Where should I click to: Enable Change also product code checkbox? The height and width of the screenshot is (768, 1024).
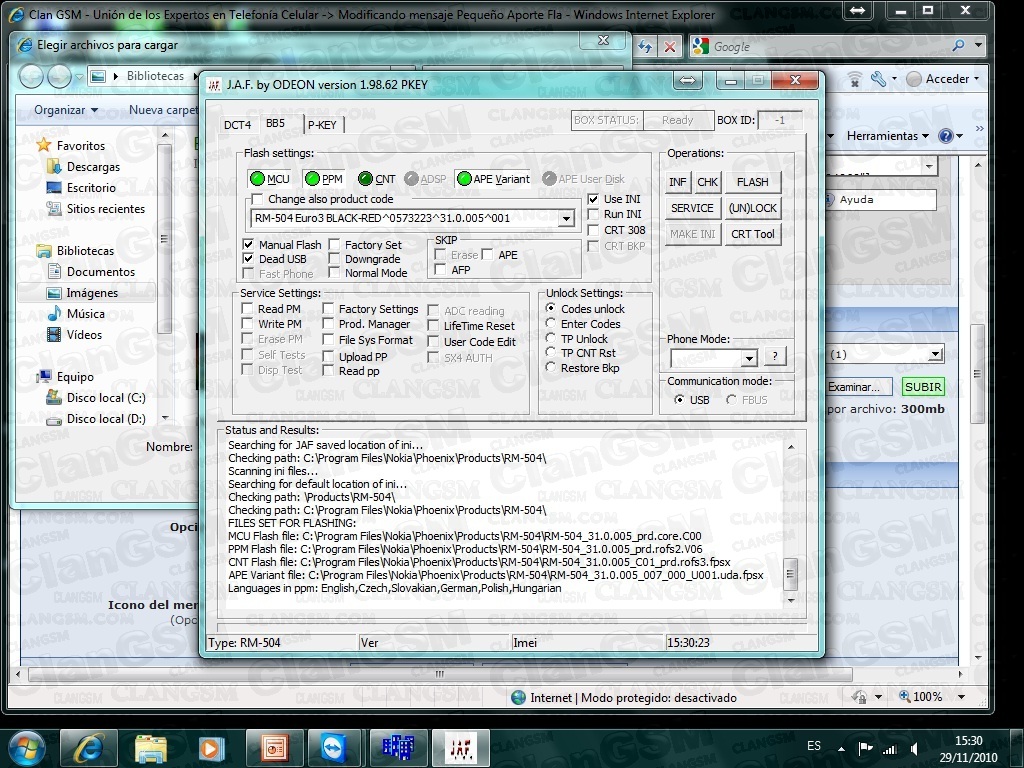pos(257,199)
